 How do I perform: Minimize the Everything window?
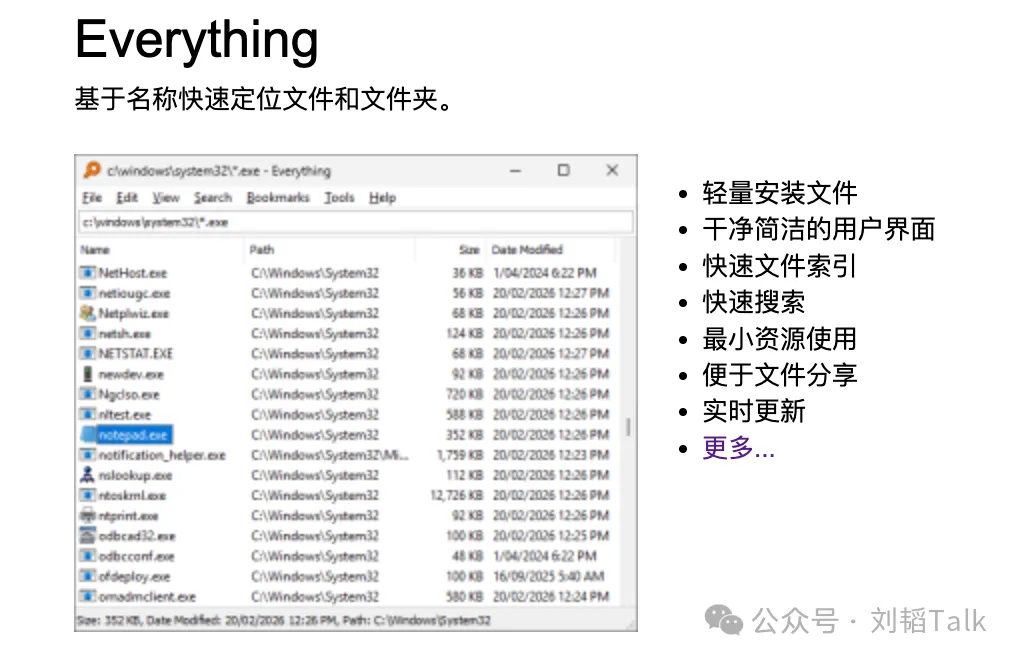(x=515, y=171)
